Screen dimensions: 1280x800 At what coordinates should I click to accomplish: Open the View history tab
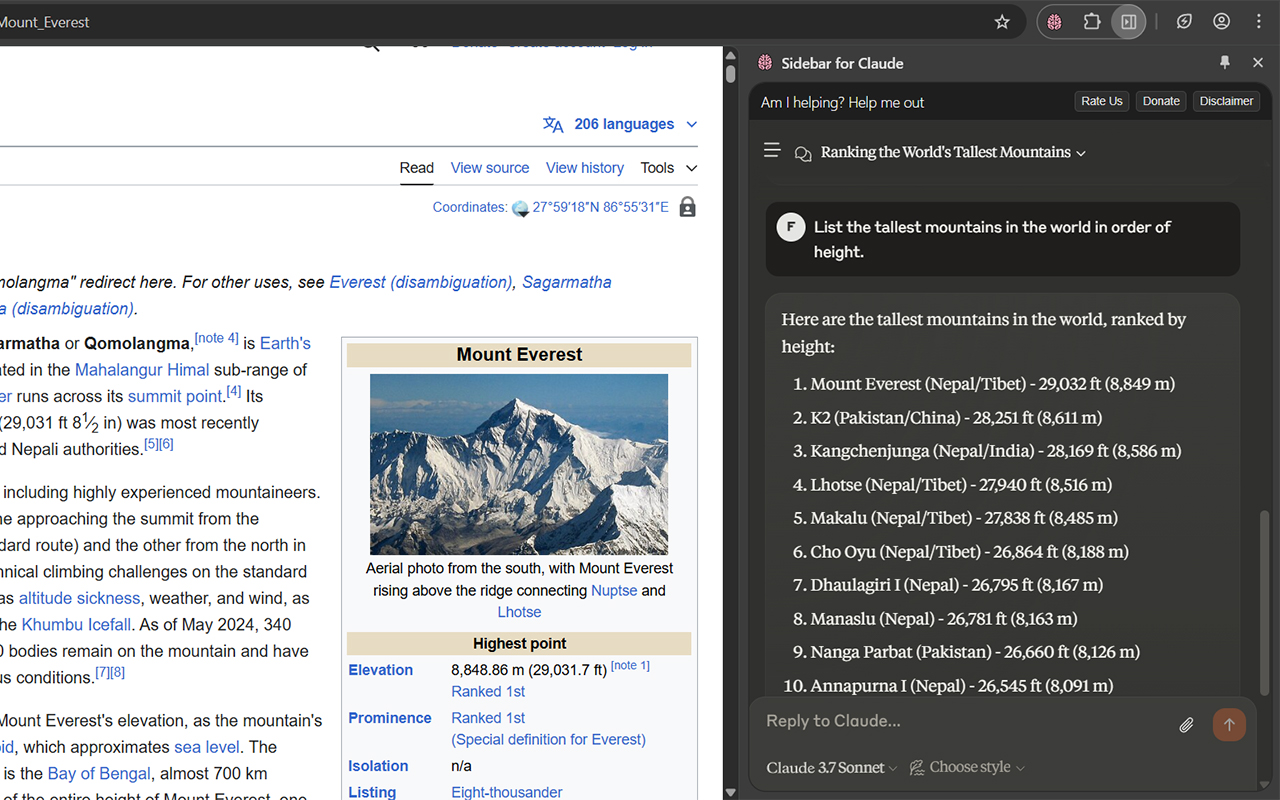(585, 168)
